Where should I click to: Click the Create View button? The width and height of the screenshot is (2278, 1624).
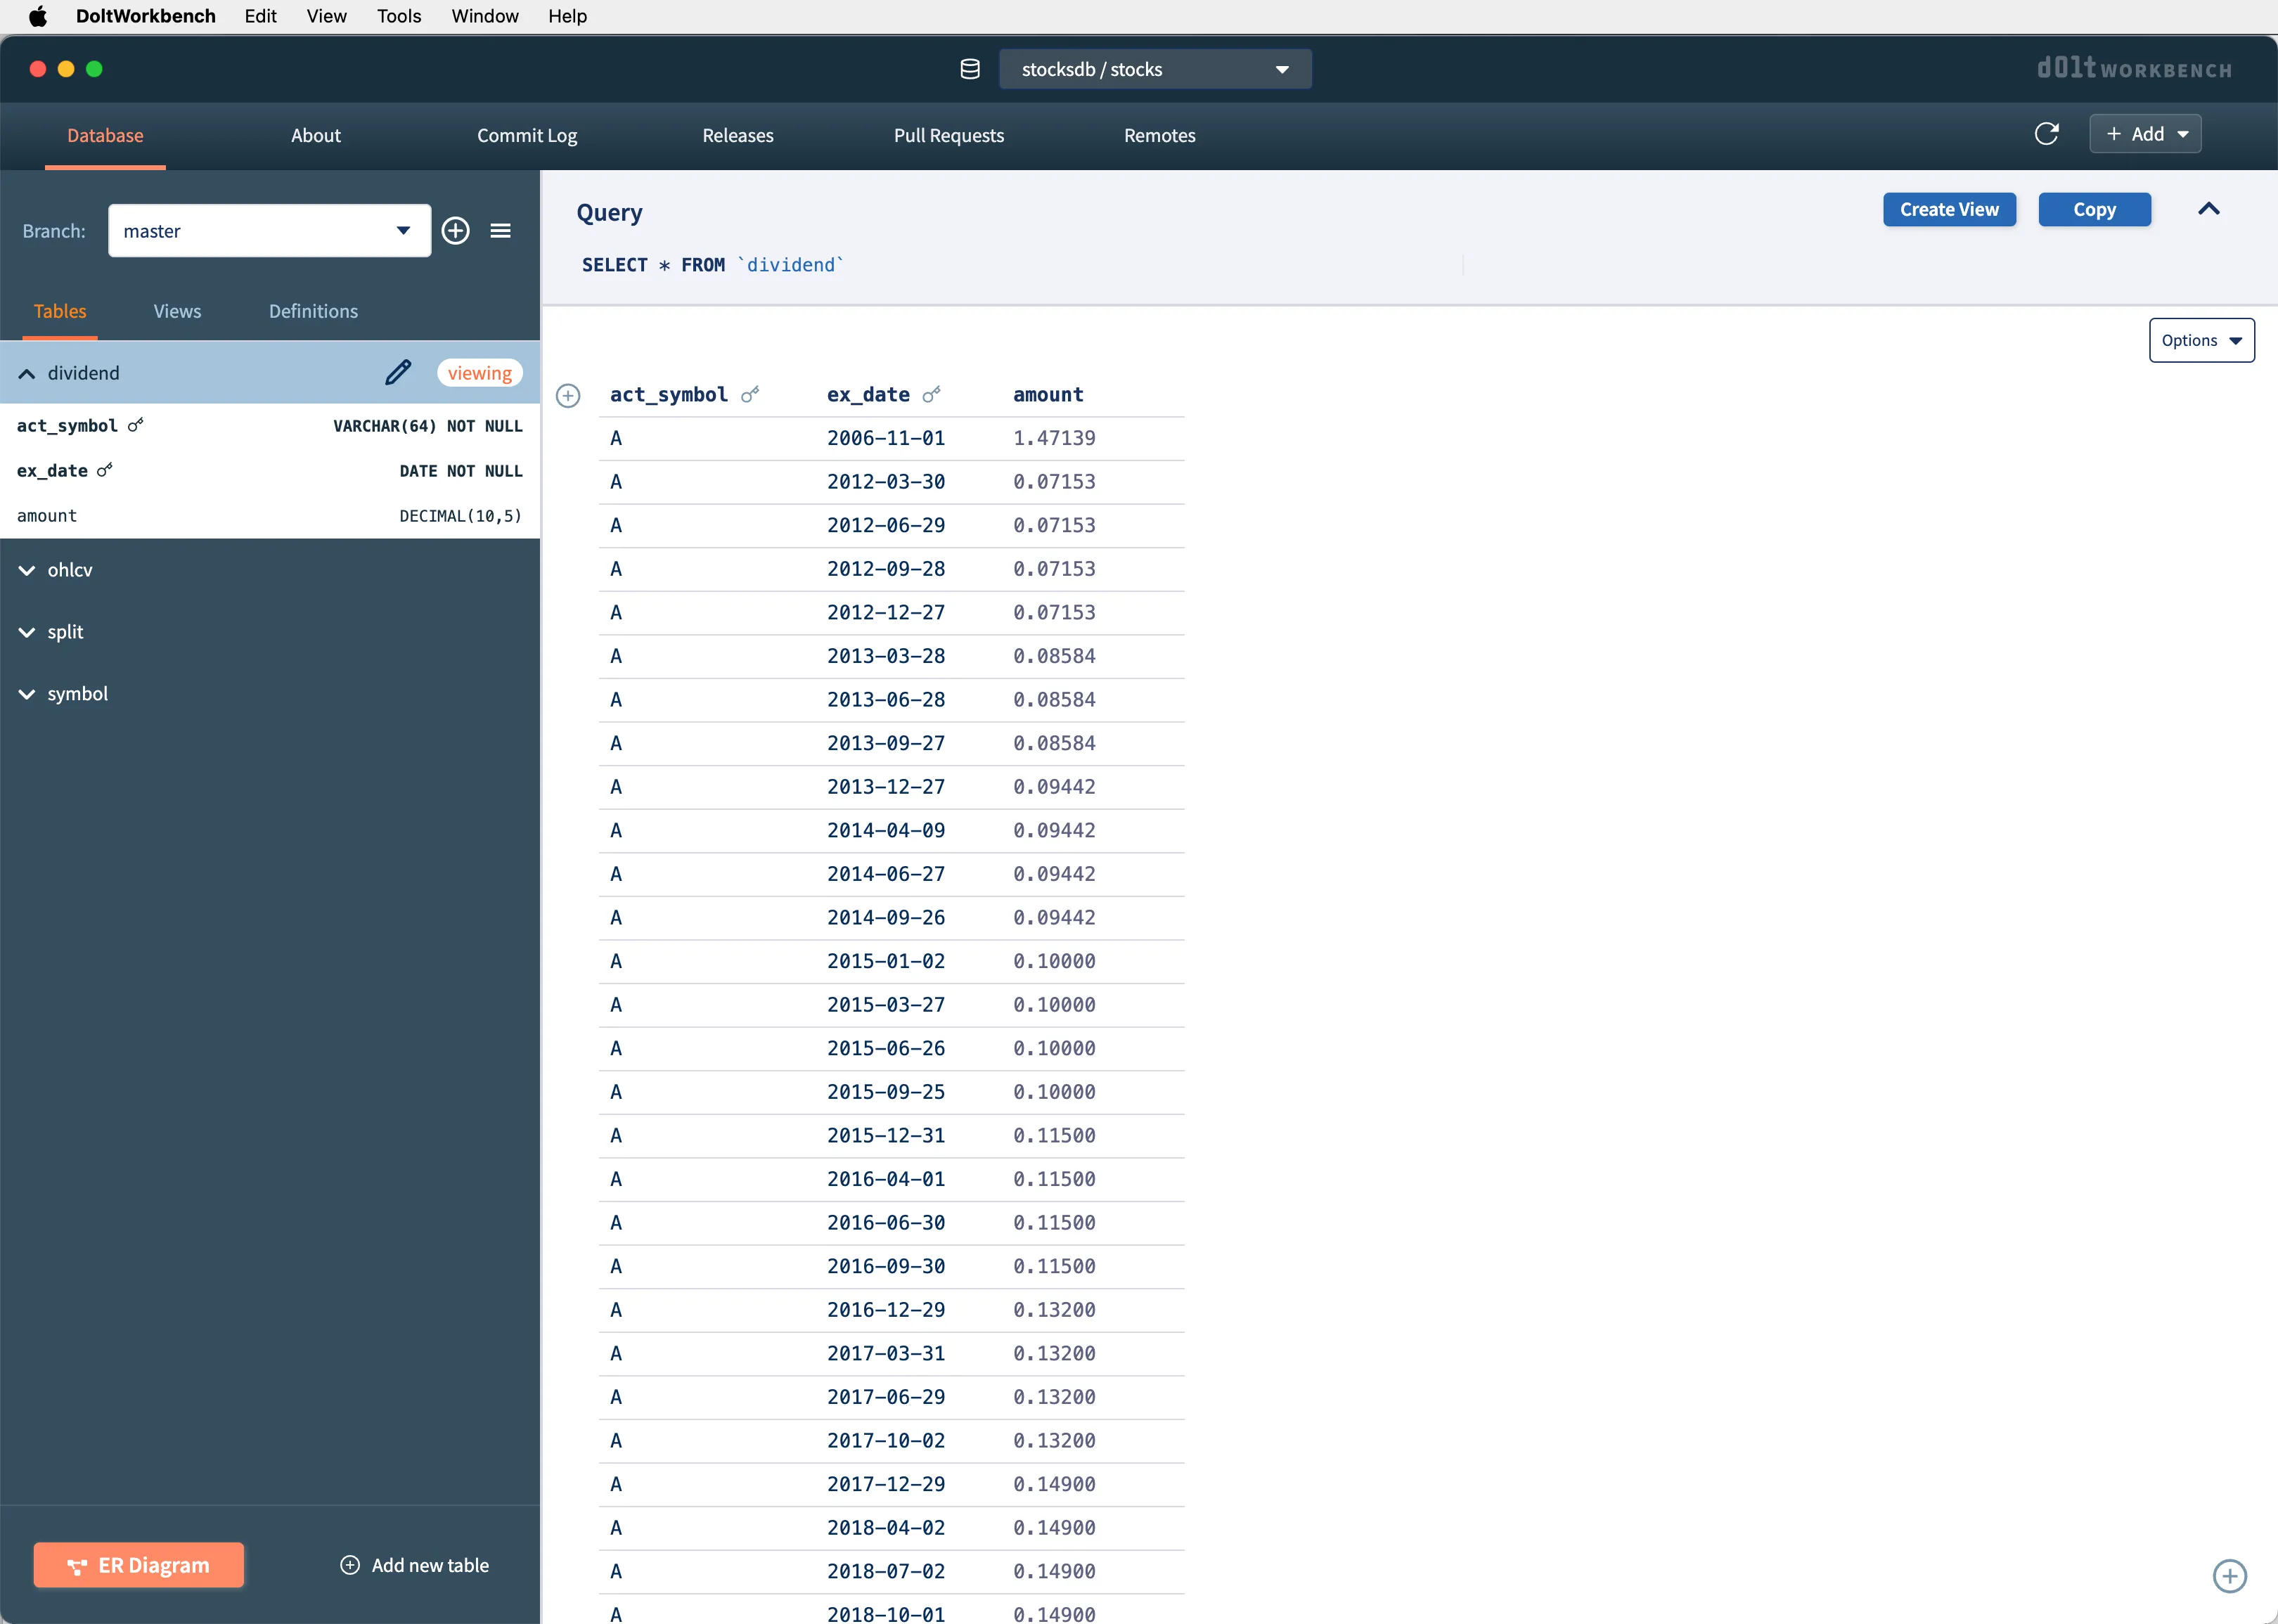(x=1948, y=209)
